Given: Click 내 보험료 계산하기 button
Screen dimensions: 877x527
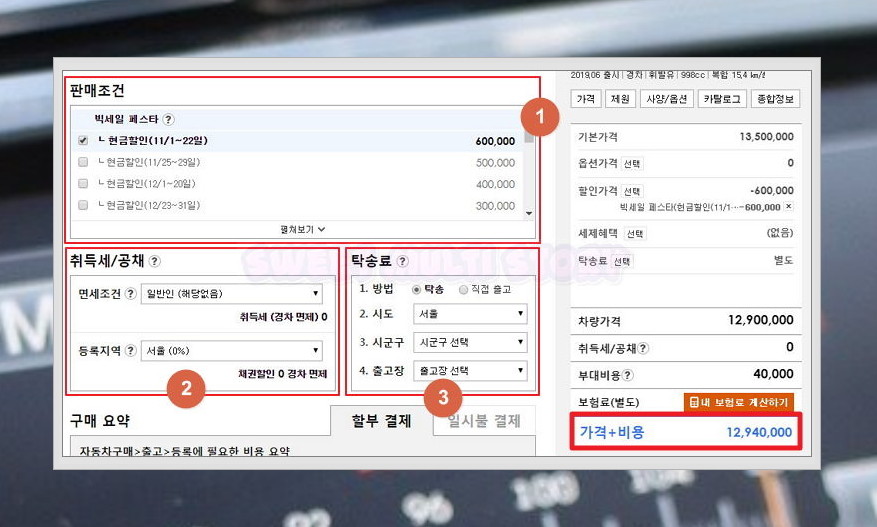Looking at the screenshot, I should [x=738, y=402].
